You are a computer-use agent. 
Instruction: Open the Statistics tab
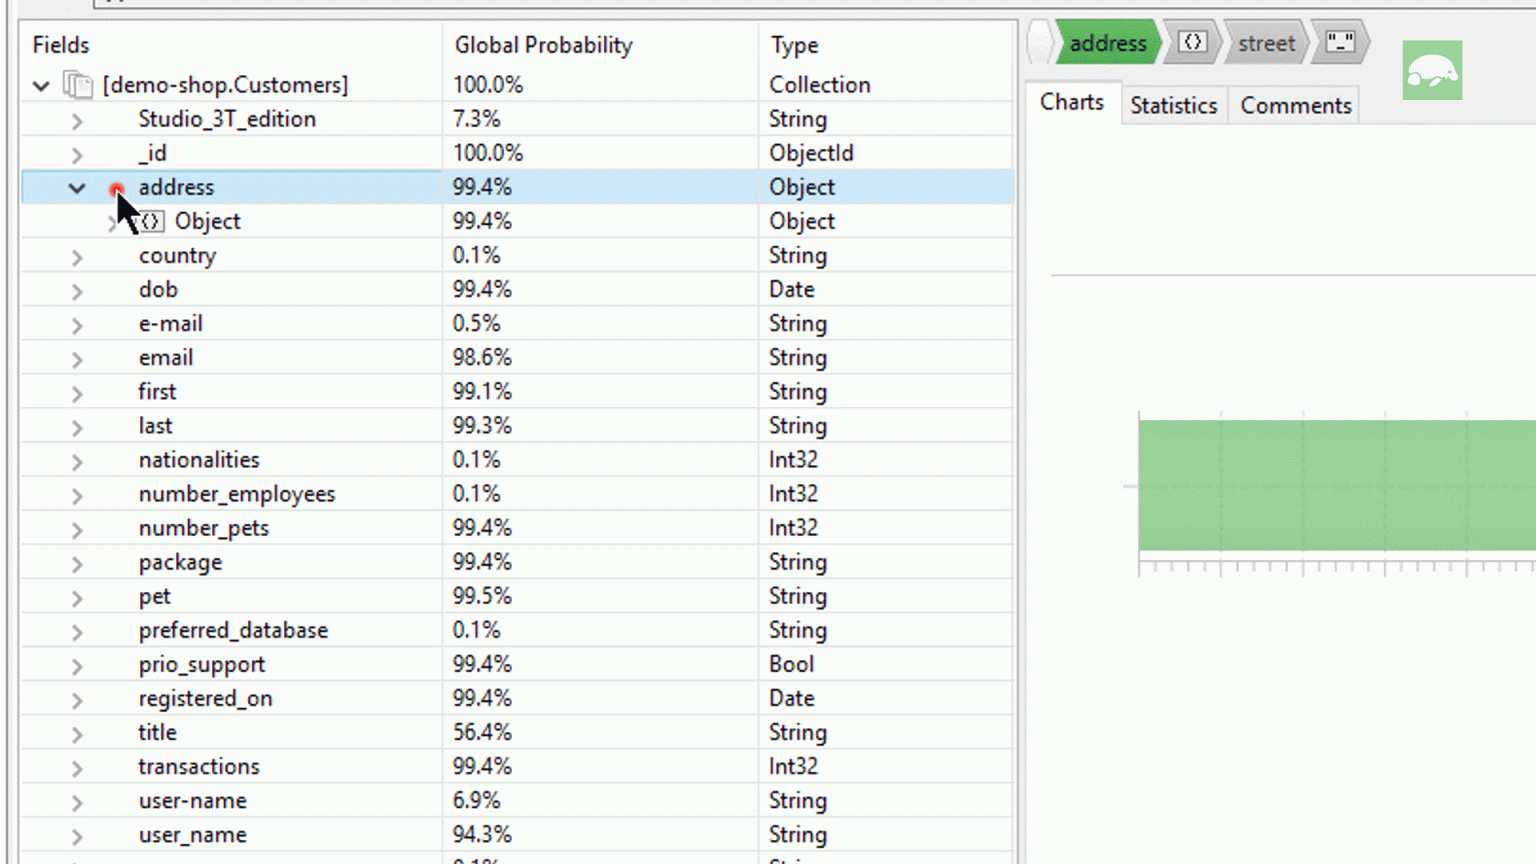point(1173,105)
